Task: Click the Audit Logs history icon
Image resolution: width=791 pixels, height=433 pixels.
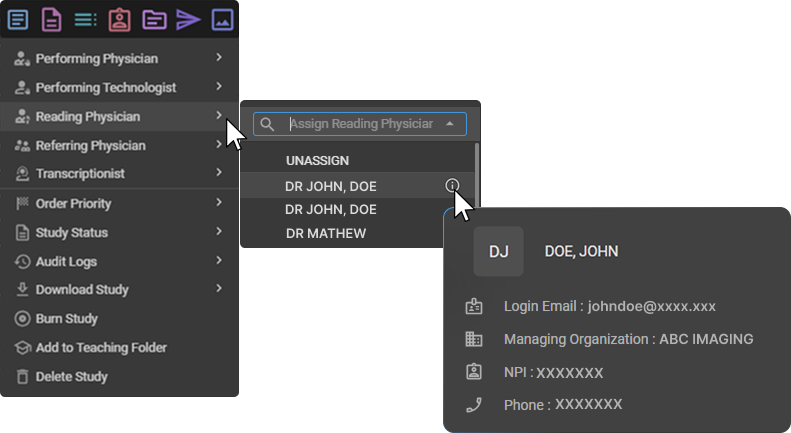Action: (22, 261)
